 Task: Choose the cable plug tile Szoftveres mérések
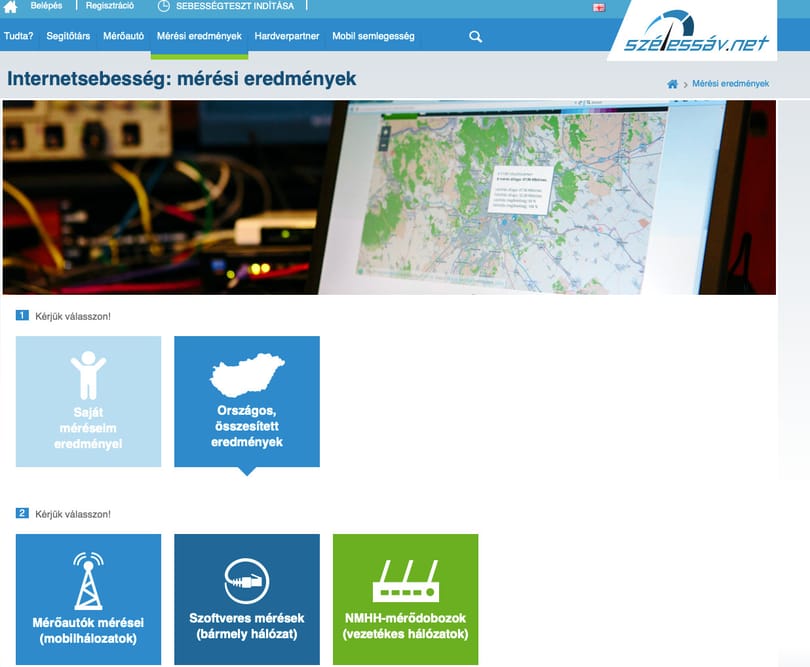coord(247,599)
